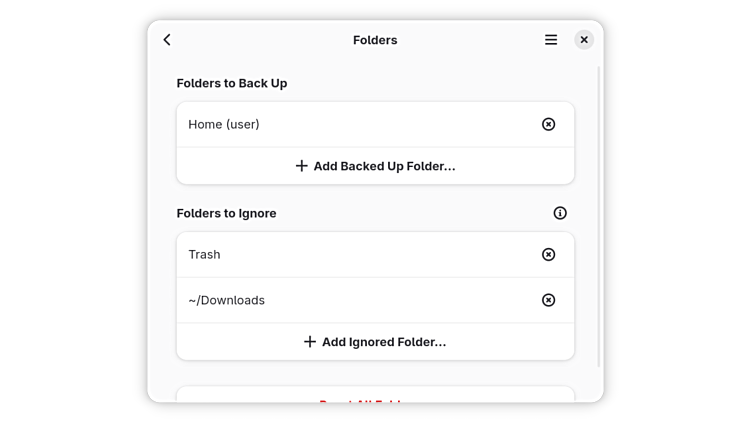Remove Trash from ignored folders
752x423 pixels.
548,254
